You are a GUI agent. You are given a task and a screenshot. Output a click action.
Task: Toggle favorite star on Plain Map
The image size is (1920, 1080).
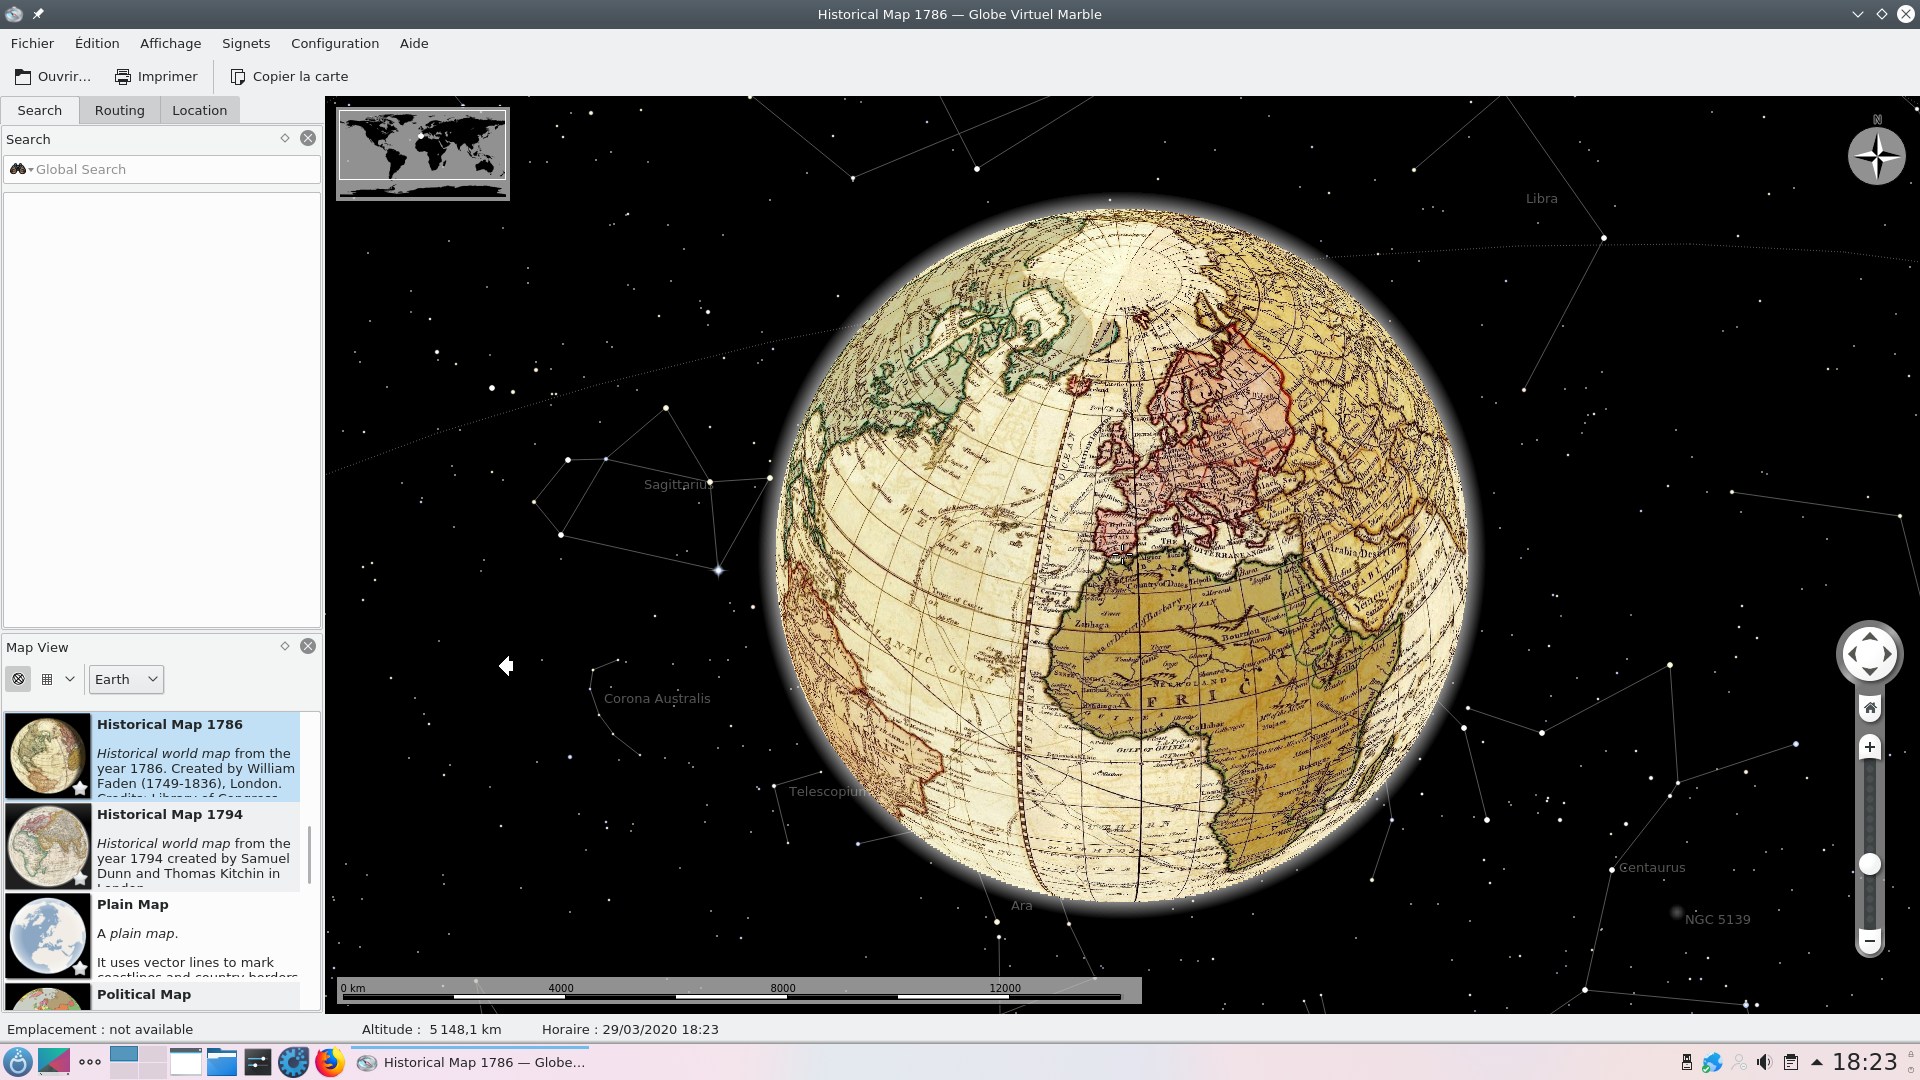[x=80, y=968]
